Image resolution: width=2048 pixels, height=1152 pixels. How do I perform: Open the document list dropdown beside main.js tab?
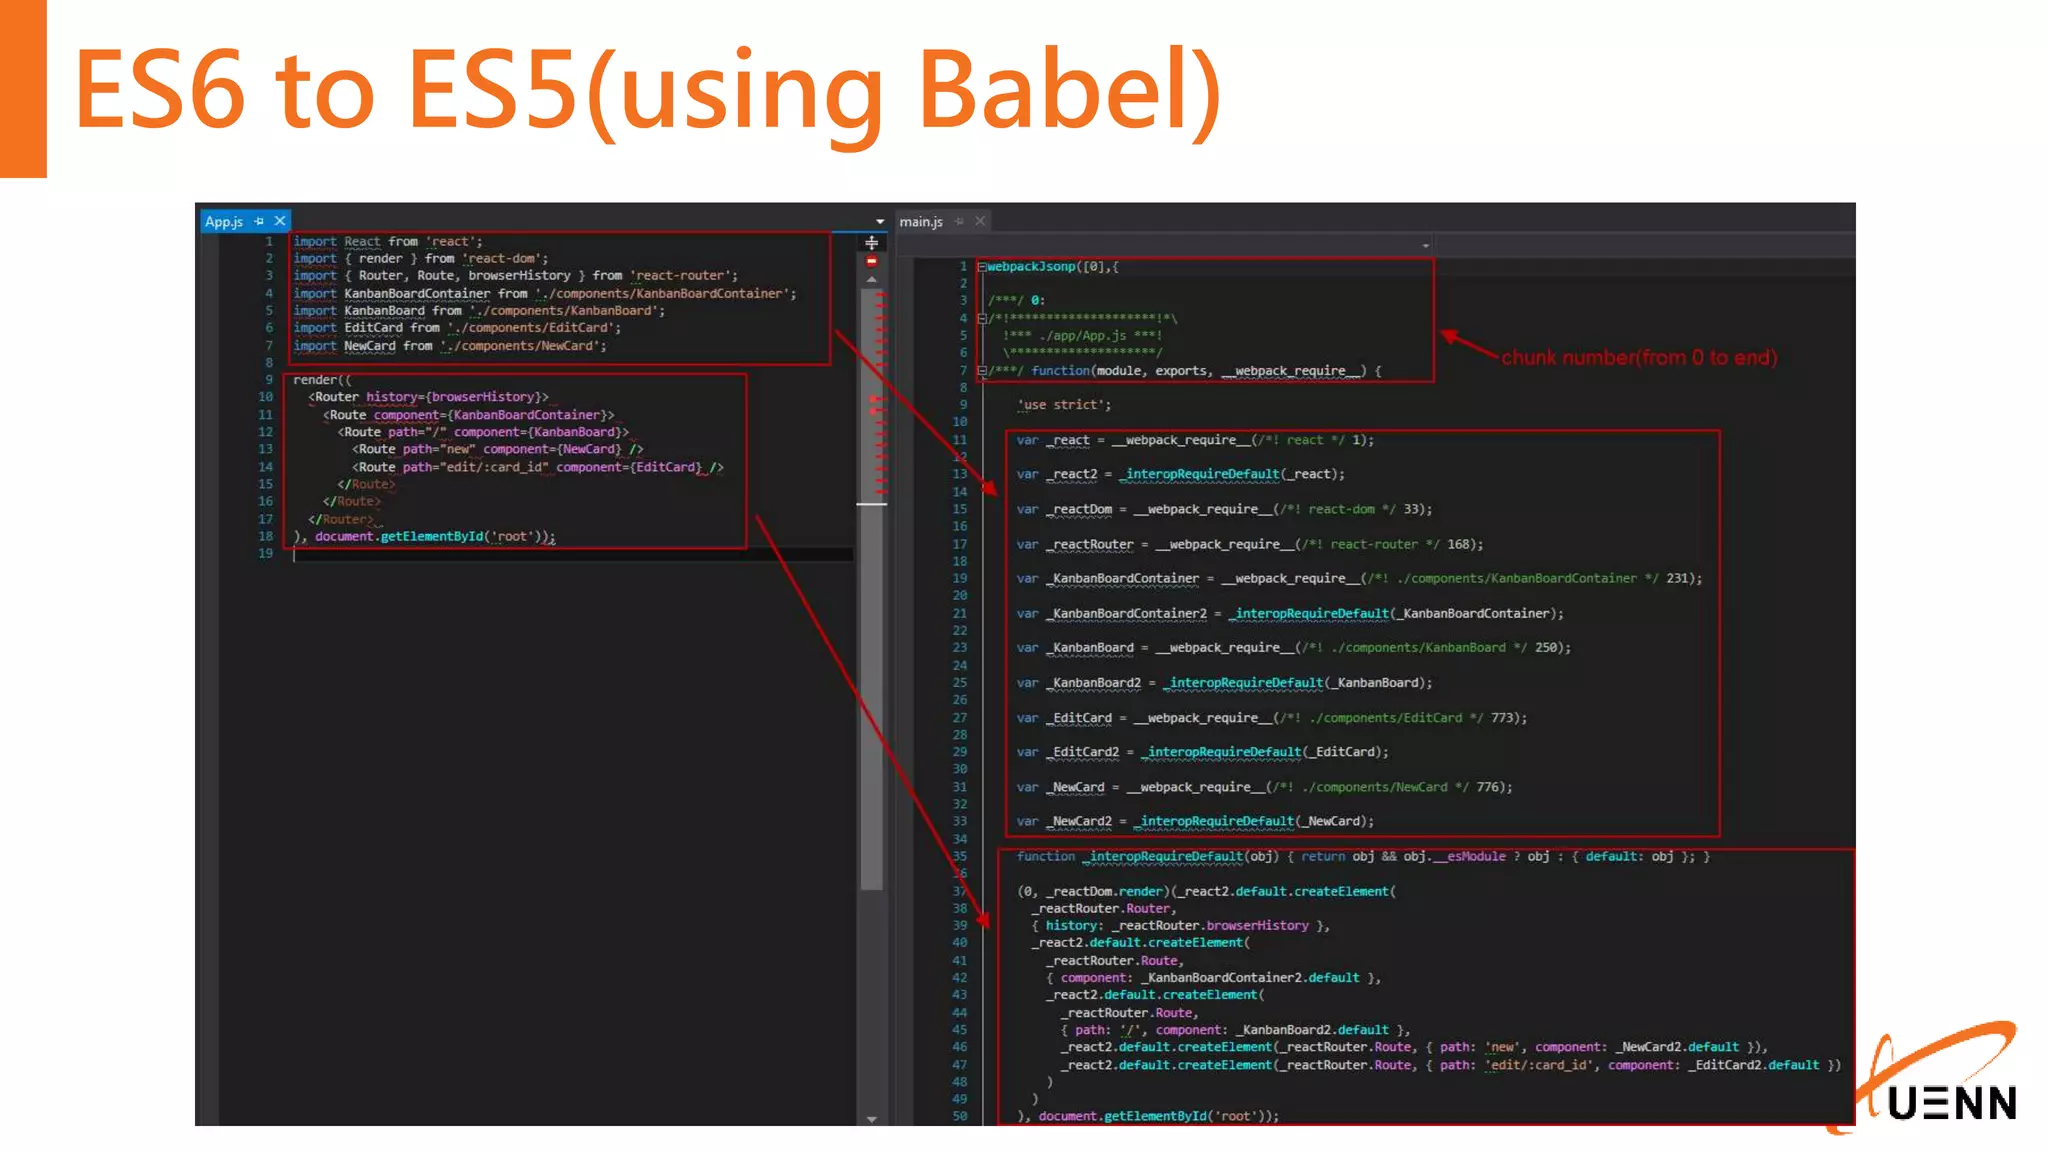coord(880,221)
